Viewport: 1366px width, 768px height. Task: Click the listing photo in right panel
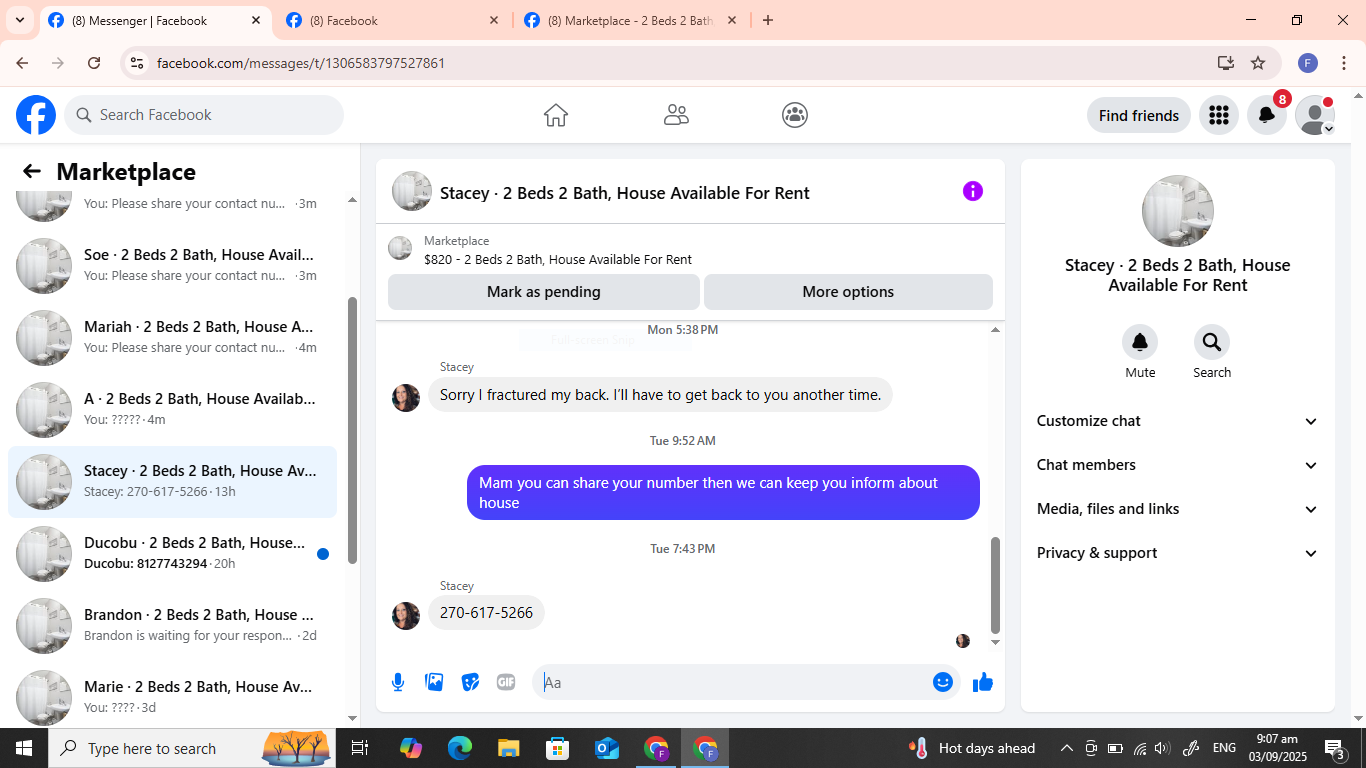pyautogui.click(x=1178, y=211)
